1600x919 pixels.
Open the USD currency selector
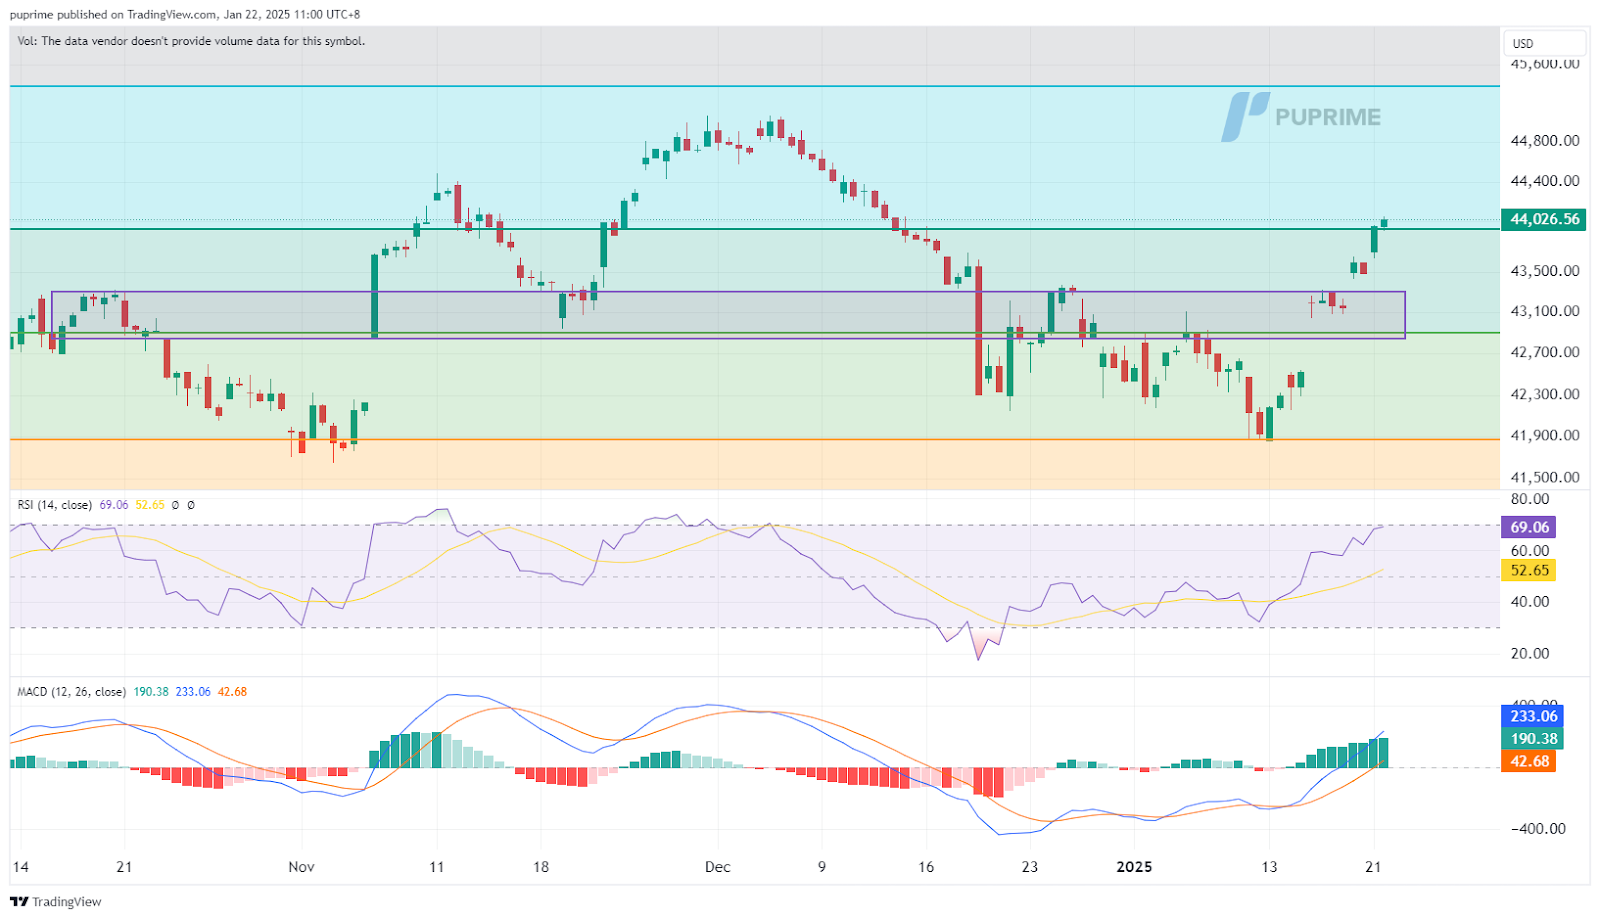click(1545, 43)
